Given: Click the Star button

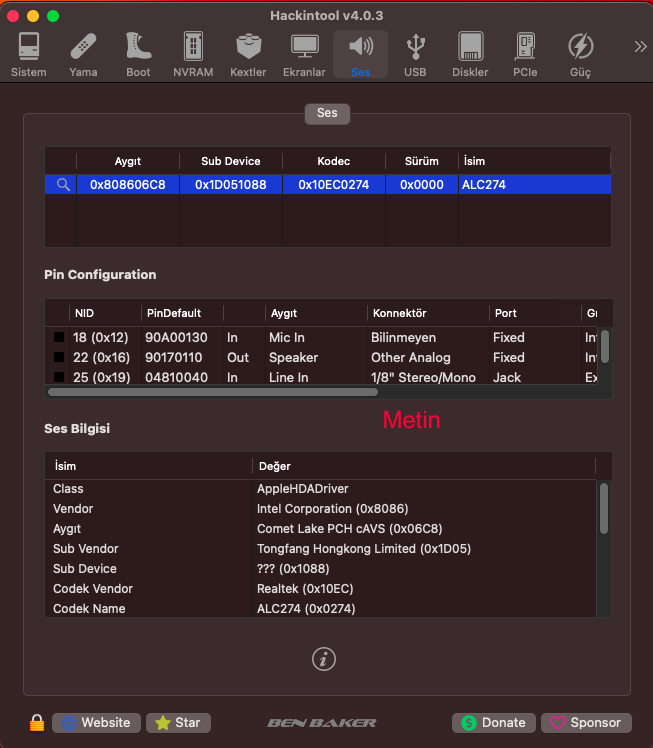Looking at the screenshot, I should click(178, 723).
